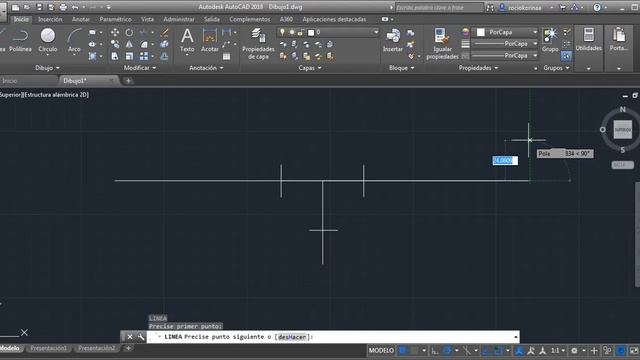Click the Grupo tool
The image size is (640, 360).
(550, 40)
